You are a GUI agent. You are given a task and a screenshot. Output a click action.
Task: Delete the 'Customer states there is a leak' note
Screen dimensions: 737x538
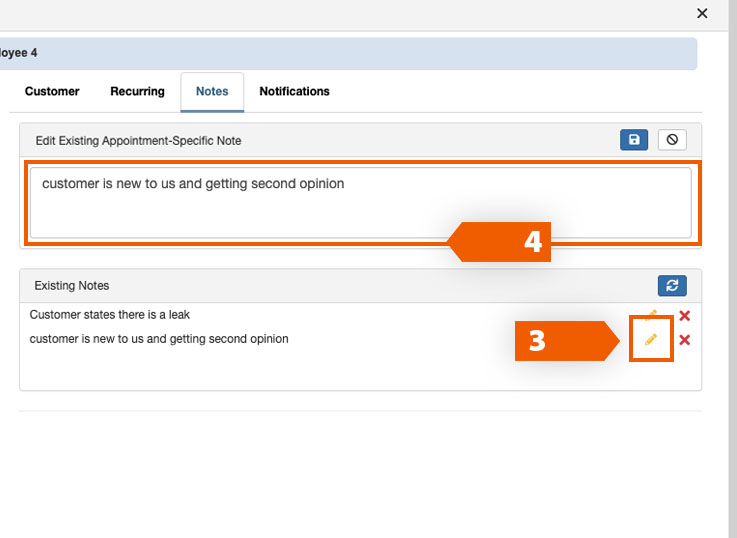[685, 316]
